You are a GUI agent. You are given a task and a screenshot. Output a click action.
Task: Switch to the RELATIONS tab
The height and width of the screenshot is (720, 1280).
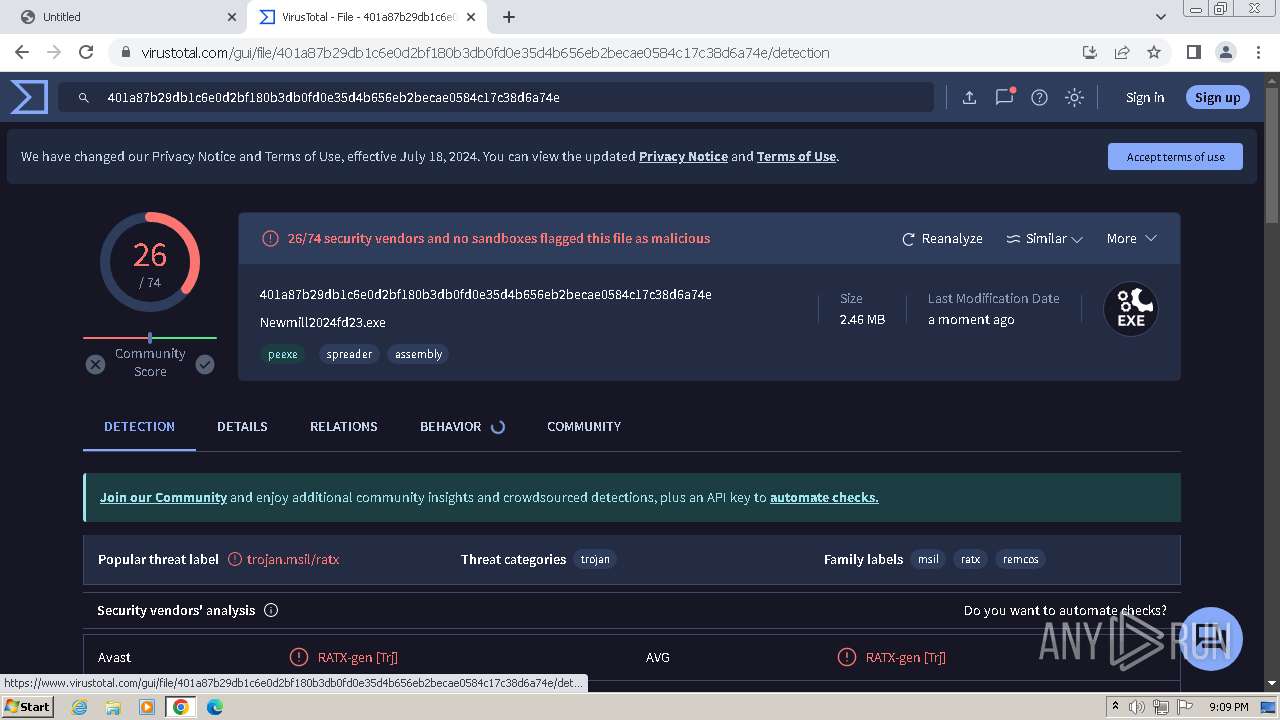pos(343,426)
